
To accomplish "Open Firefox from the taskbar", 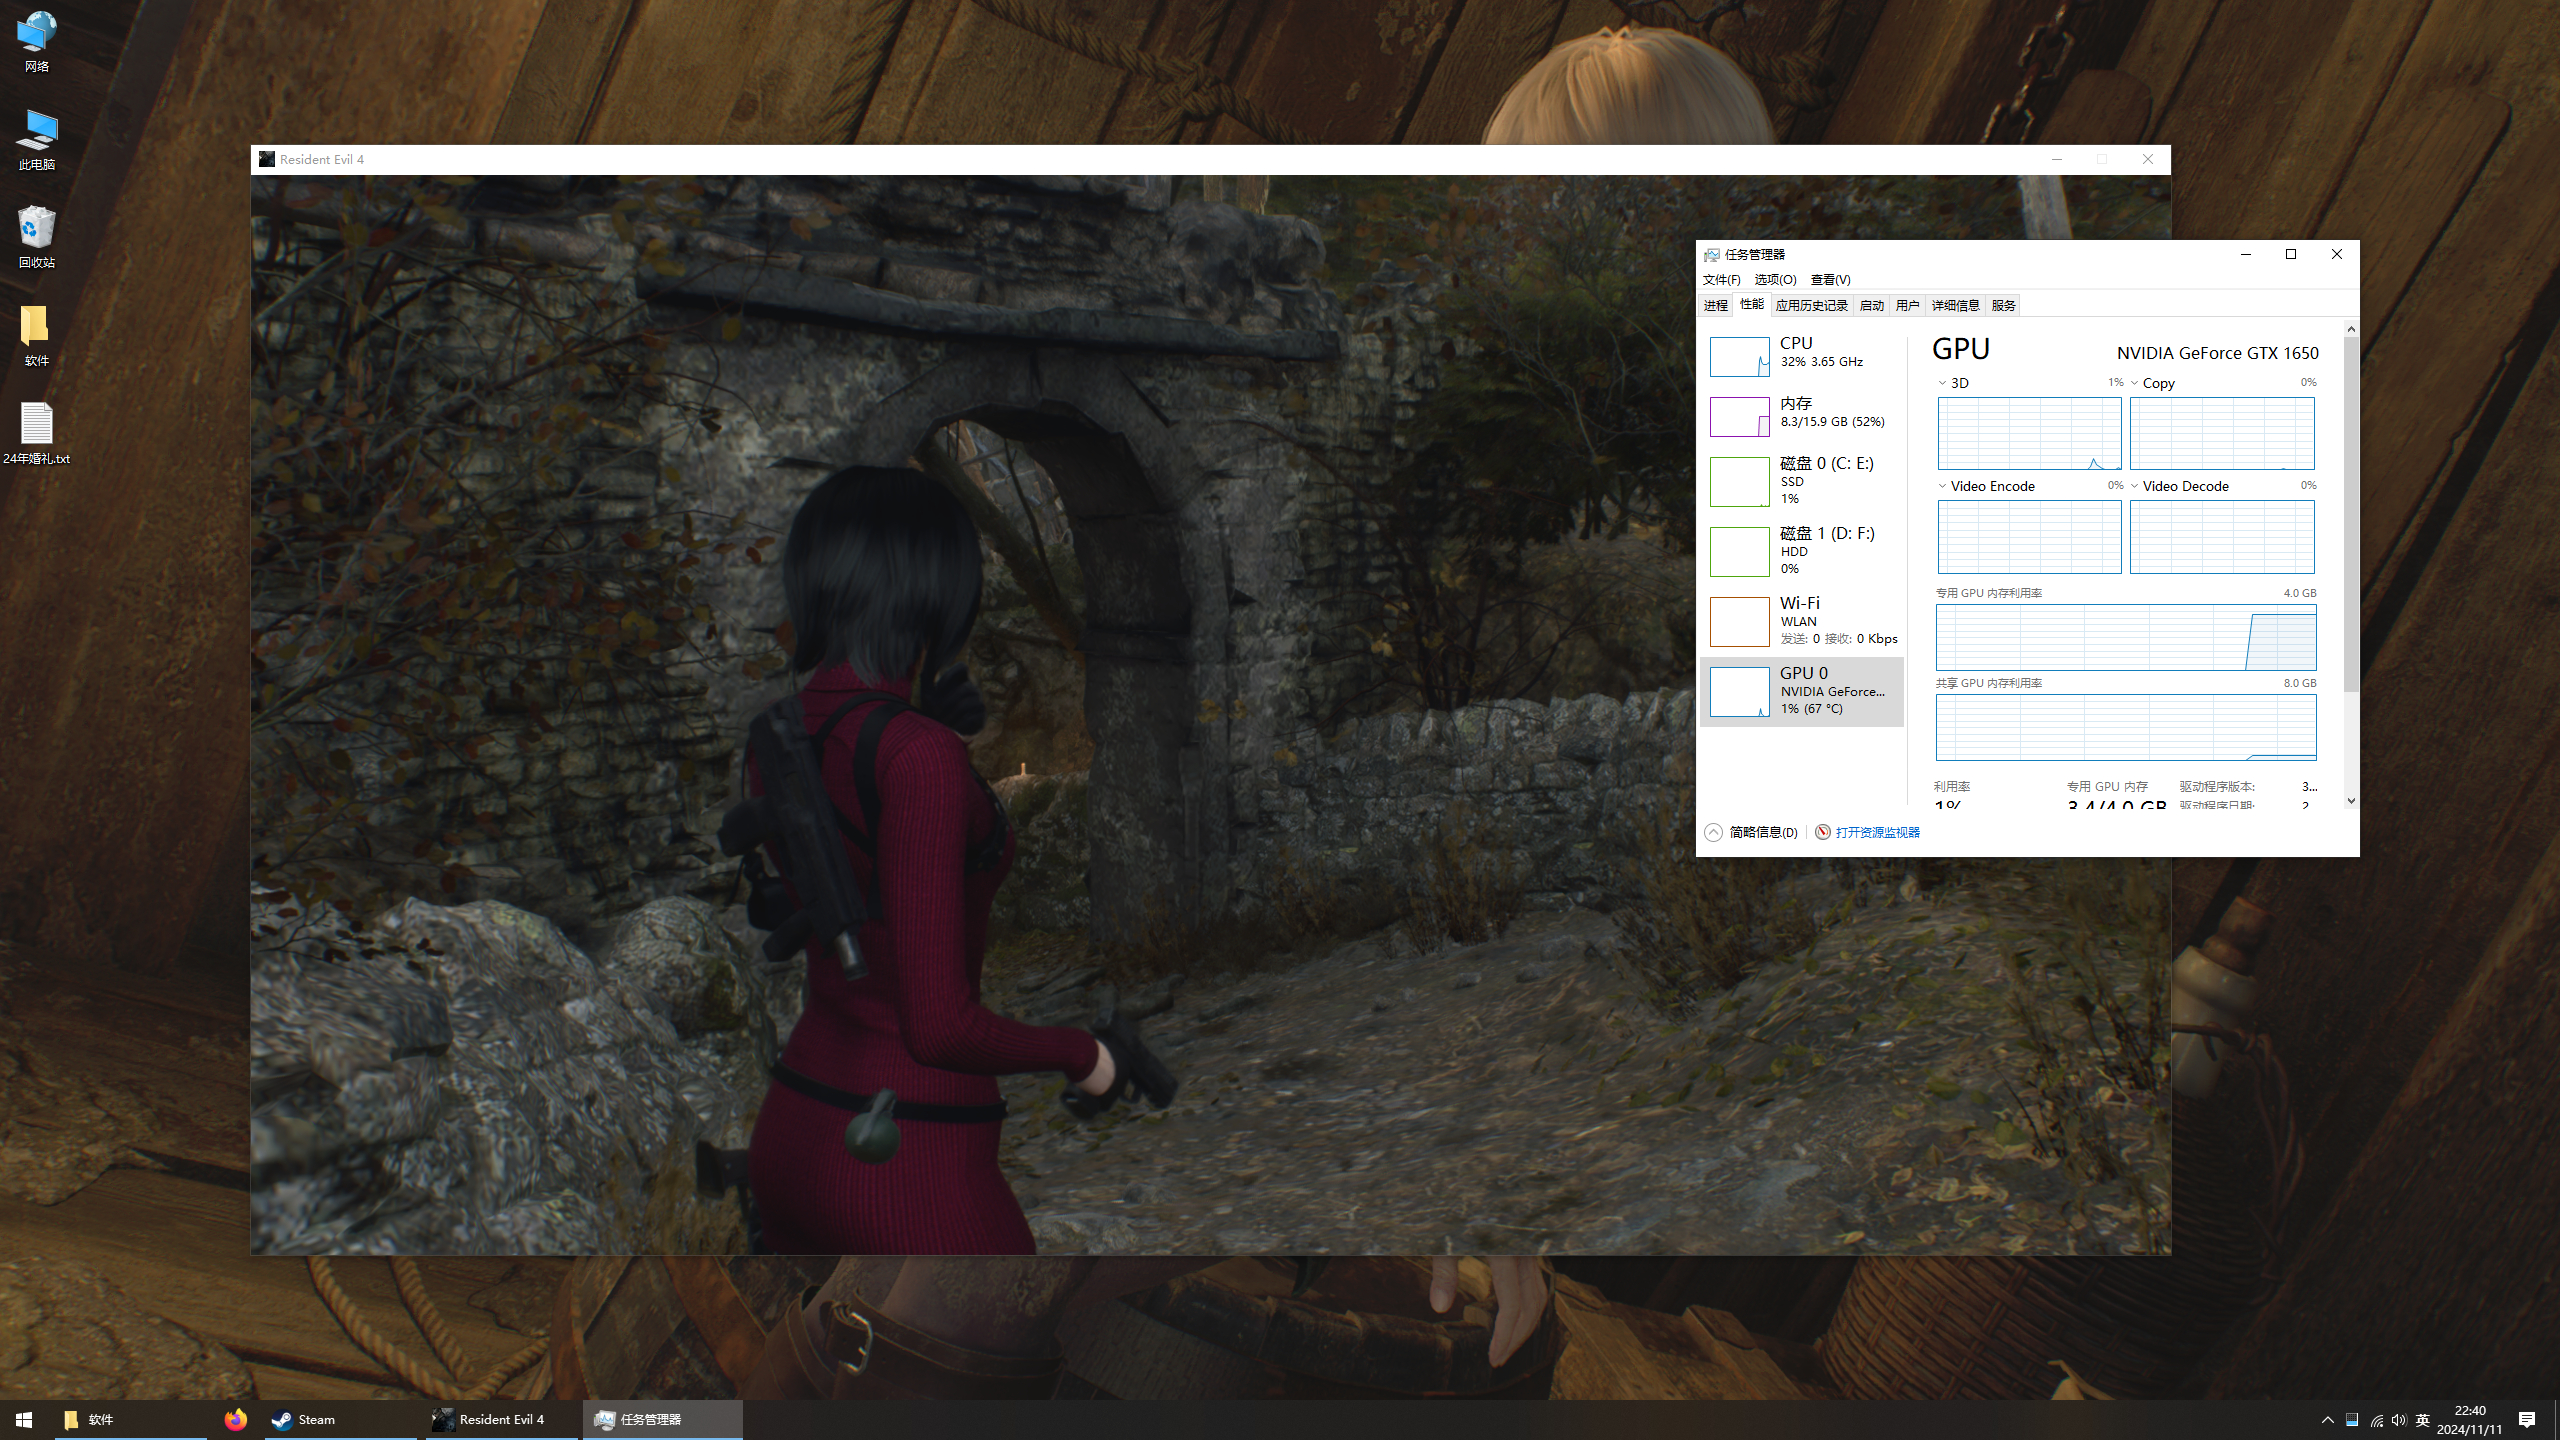I will (236, 1419).
